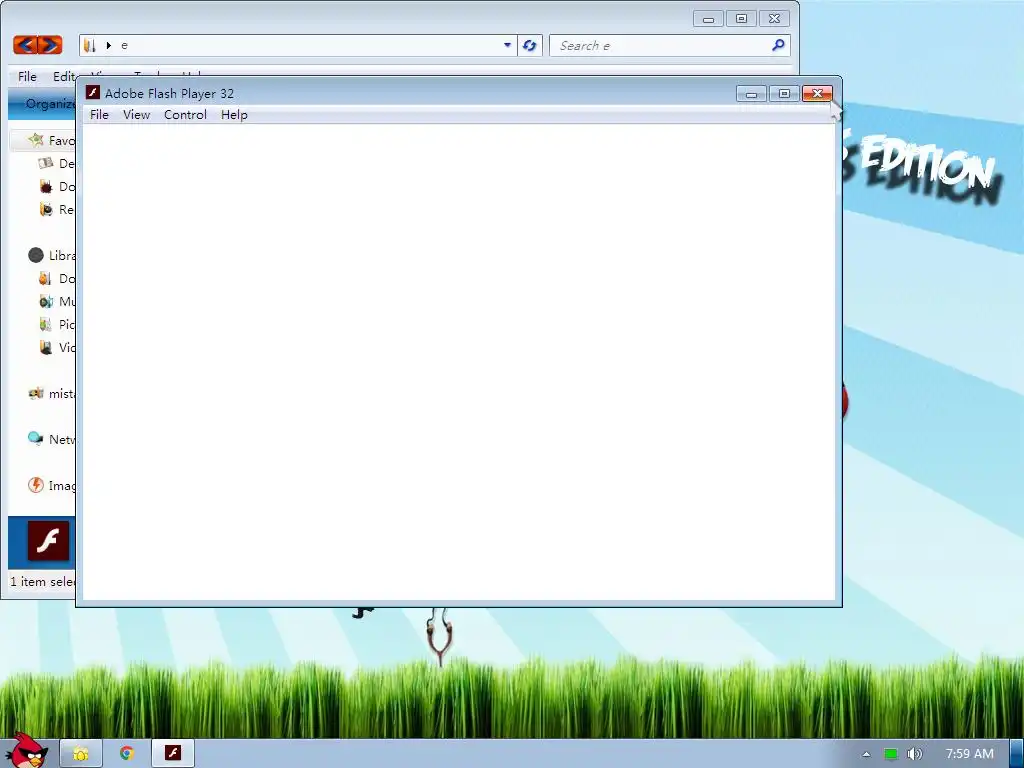Click the Show desktop strip

point(1017,754)
